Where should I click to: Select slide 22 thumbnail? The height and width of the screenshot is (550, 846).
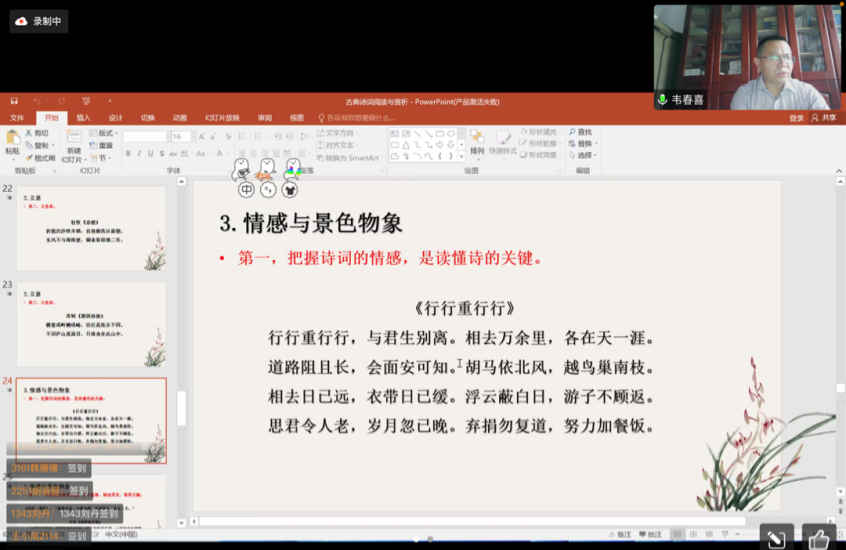91,228
